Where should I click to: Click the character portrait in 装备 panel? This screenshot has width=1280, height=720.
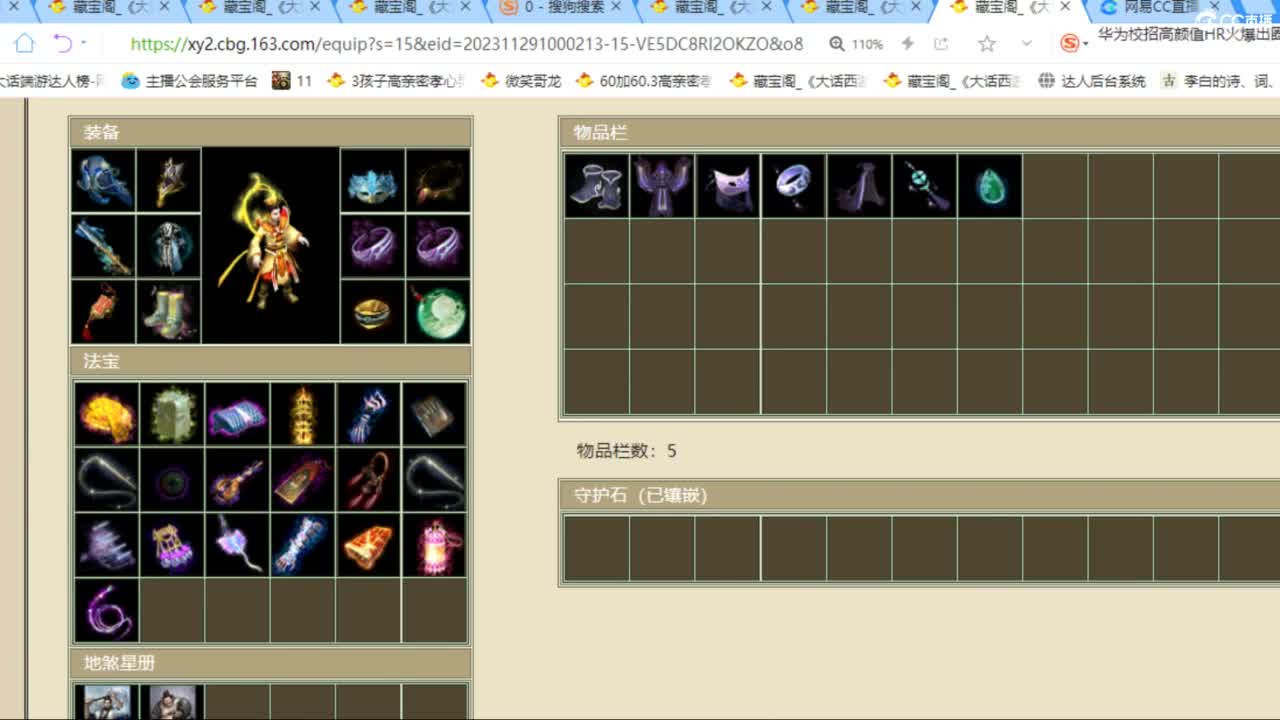coord(271,246)
